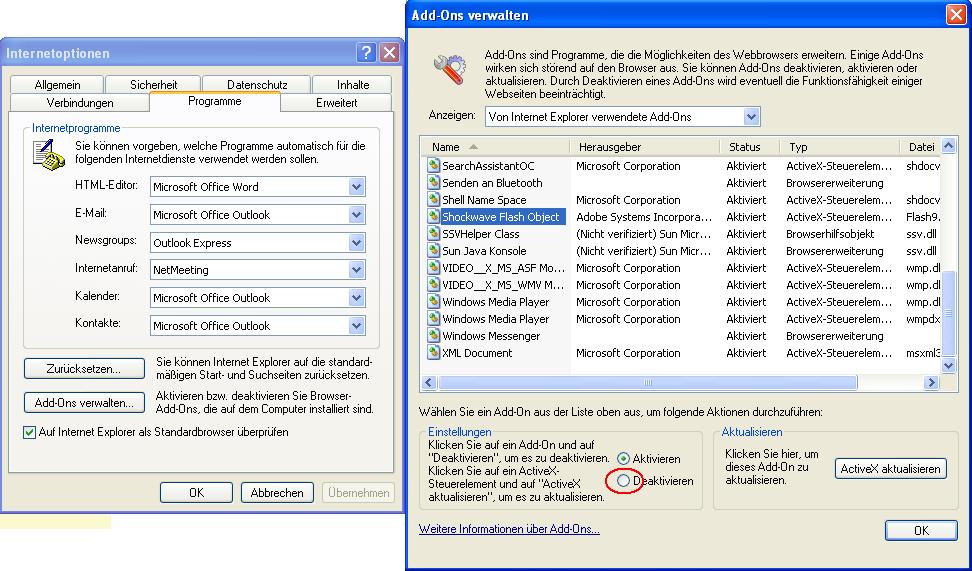Click the horizontal scrollbar right arrow
The width and height of the screenshot is (972, 571).
click(931, 383)
